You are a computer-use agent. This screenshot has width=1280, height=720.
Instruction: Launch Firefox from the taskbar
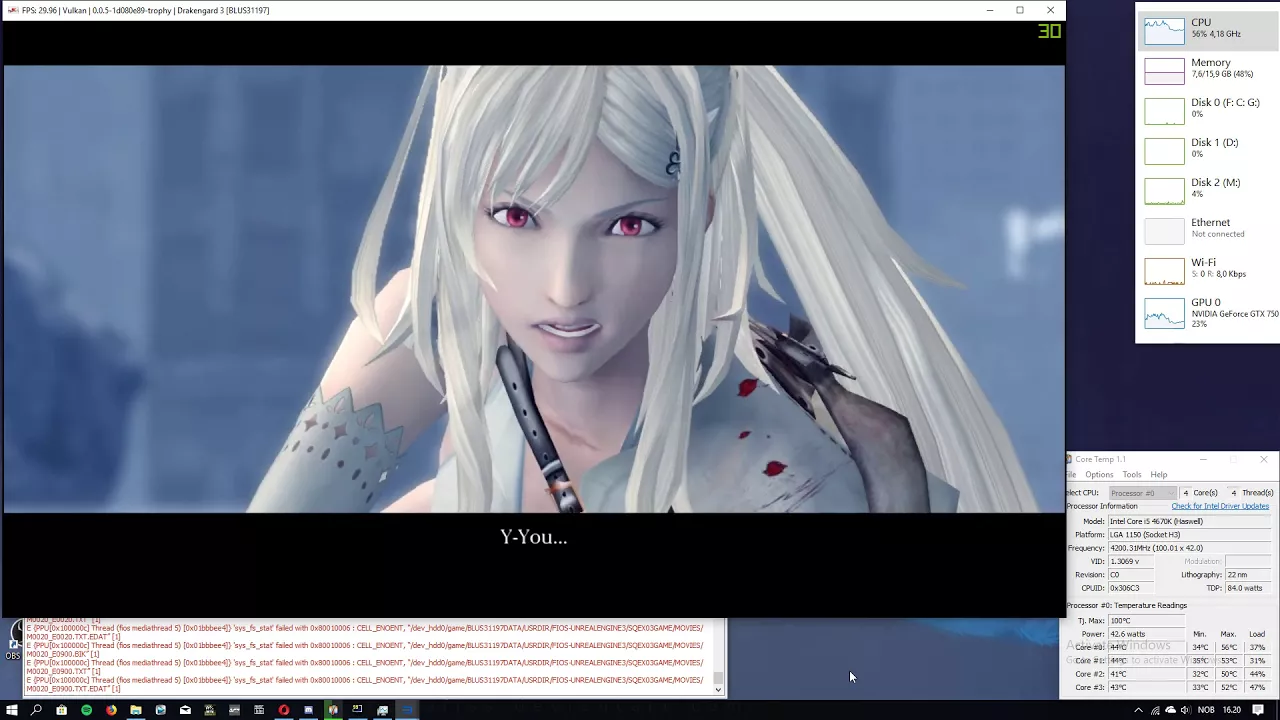click(111, 710)
